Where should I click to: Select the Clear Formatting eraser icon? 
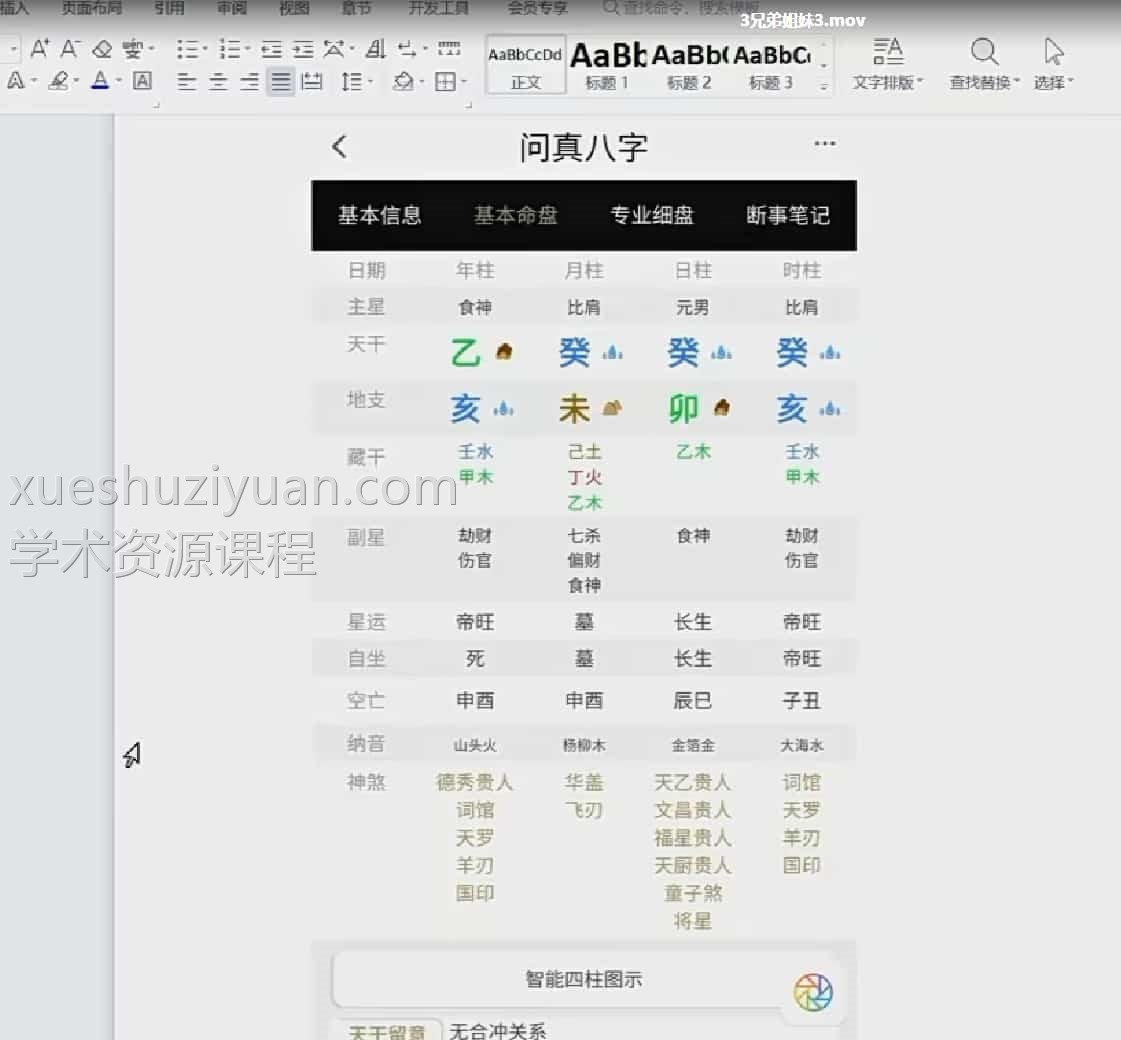103,49
